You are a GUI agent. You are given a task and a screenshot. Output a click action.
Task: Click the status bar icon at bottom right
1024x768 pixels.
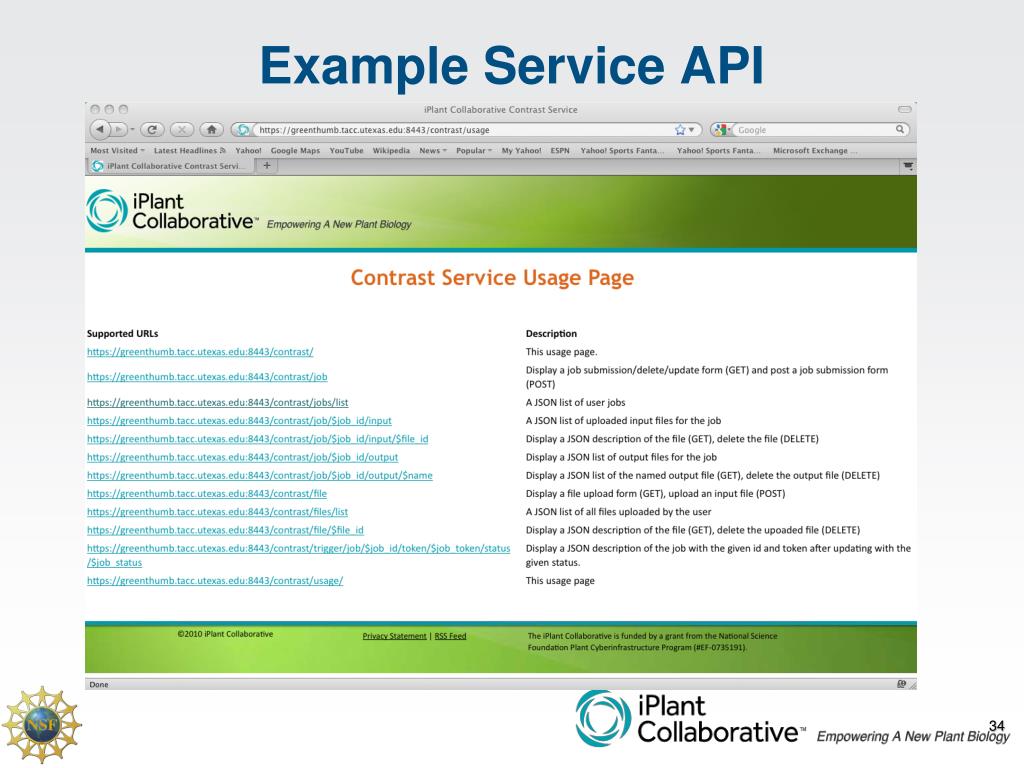click(x=901, y=684)
